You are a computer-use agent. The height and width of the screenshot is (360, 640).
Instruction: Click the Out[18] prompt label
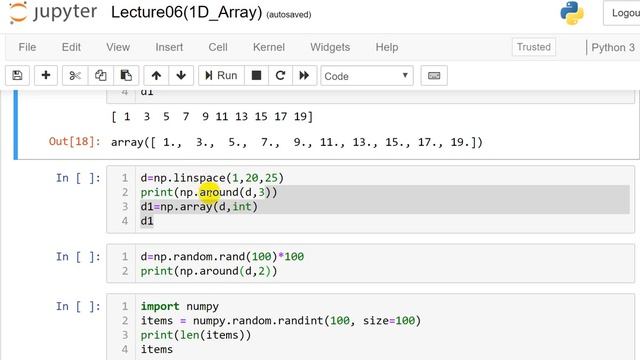click(x=74, y=142)
